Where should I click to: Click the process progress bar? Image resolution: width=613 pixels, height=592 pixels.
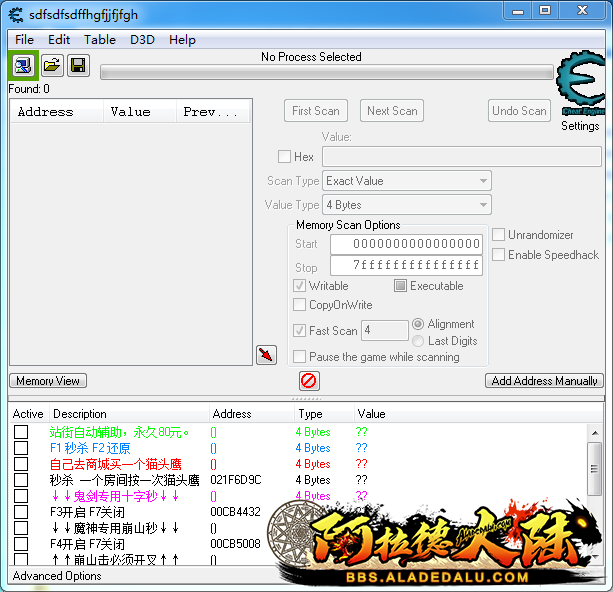(326, 72)
